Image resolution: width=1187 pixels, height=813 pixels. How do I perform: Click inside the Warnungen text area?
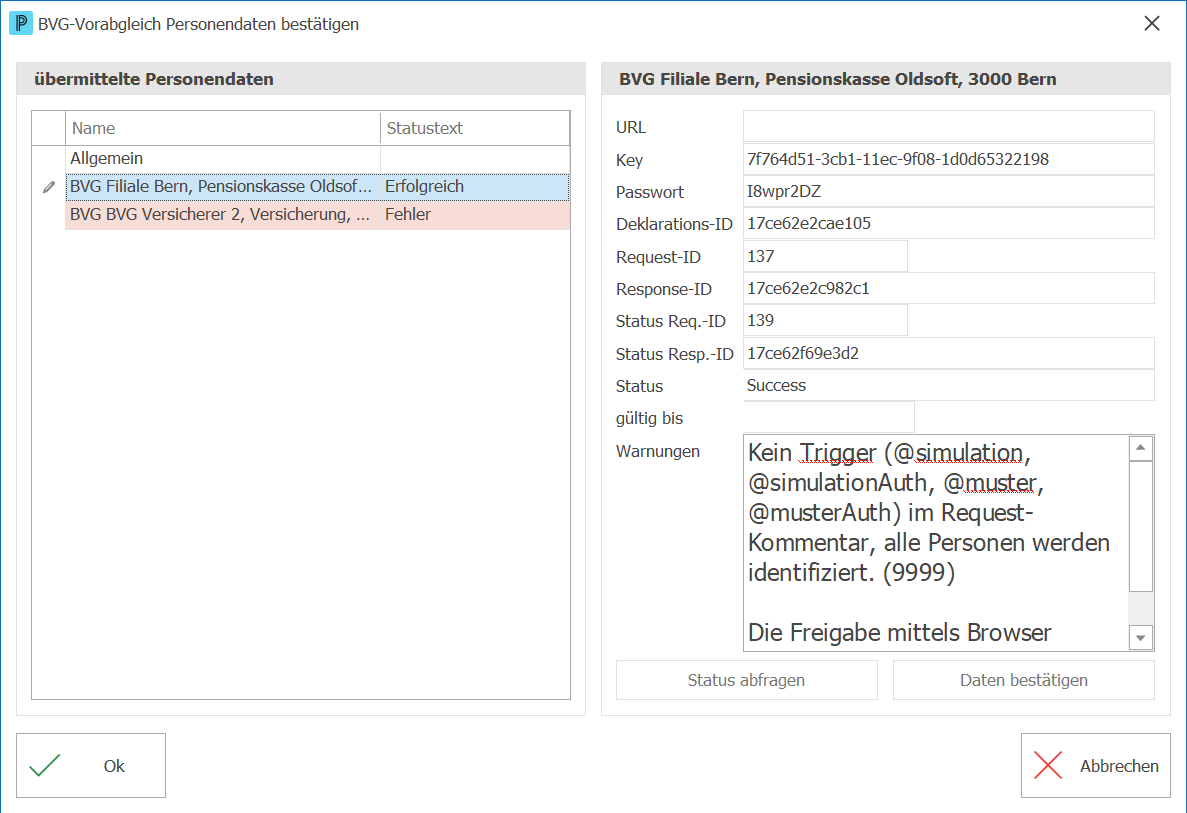936,543
